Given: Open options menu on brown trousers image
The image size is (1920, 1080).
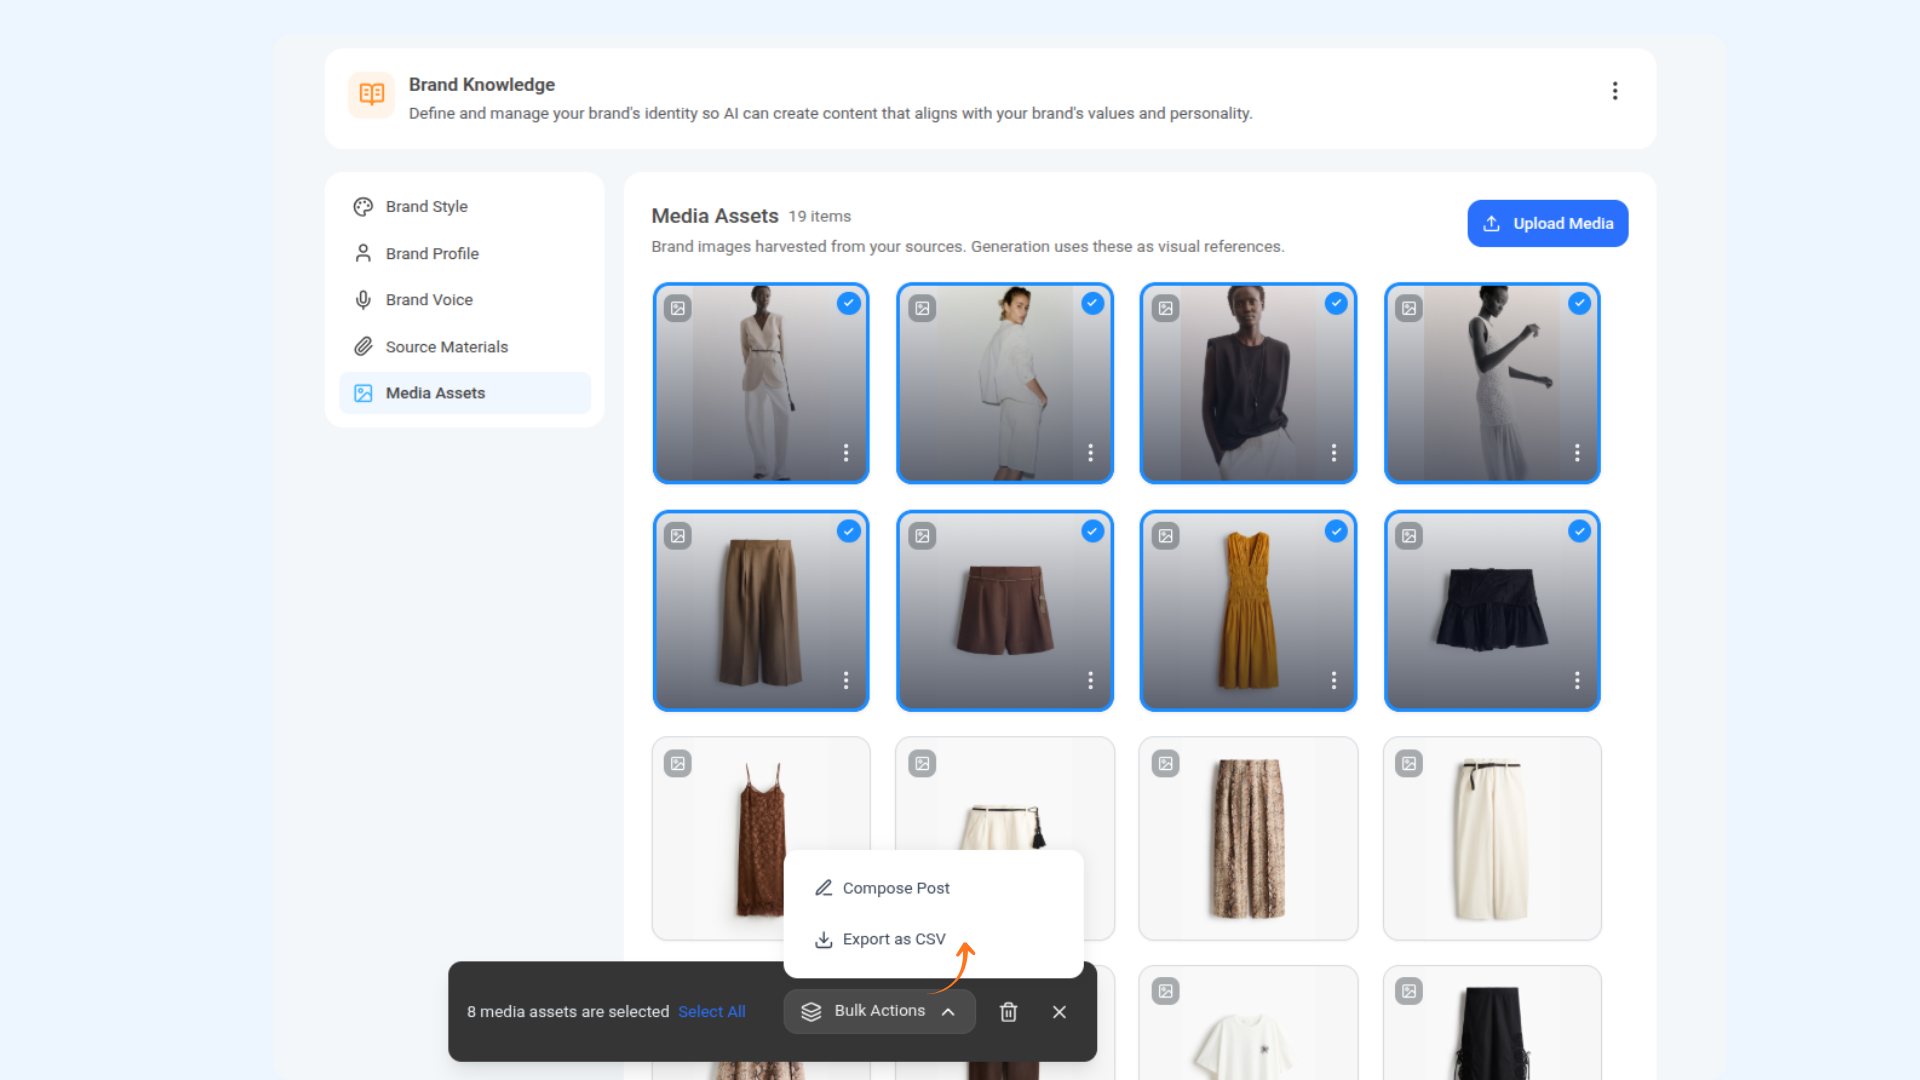Looking at the screenshot, I should pos(846,681).
